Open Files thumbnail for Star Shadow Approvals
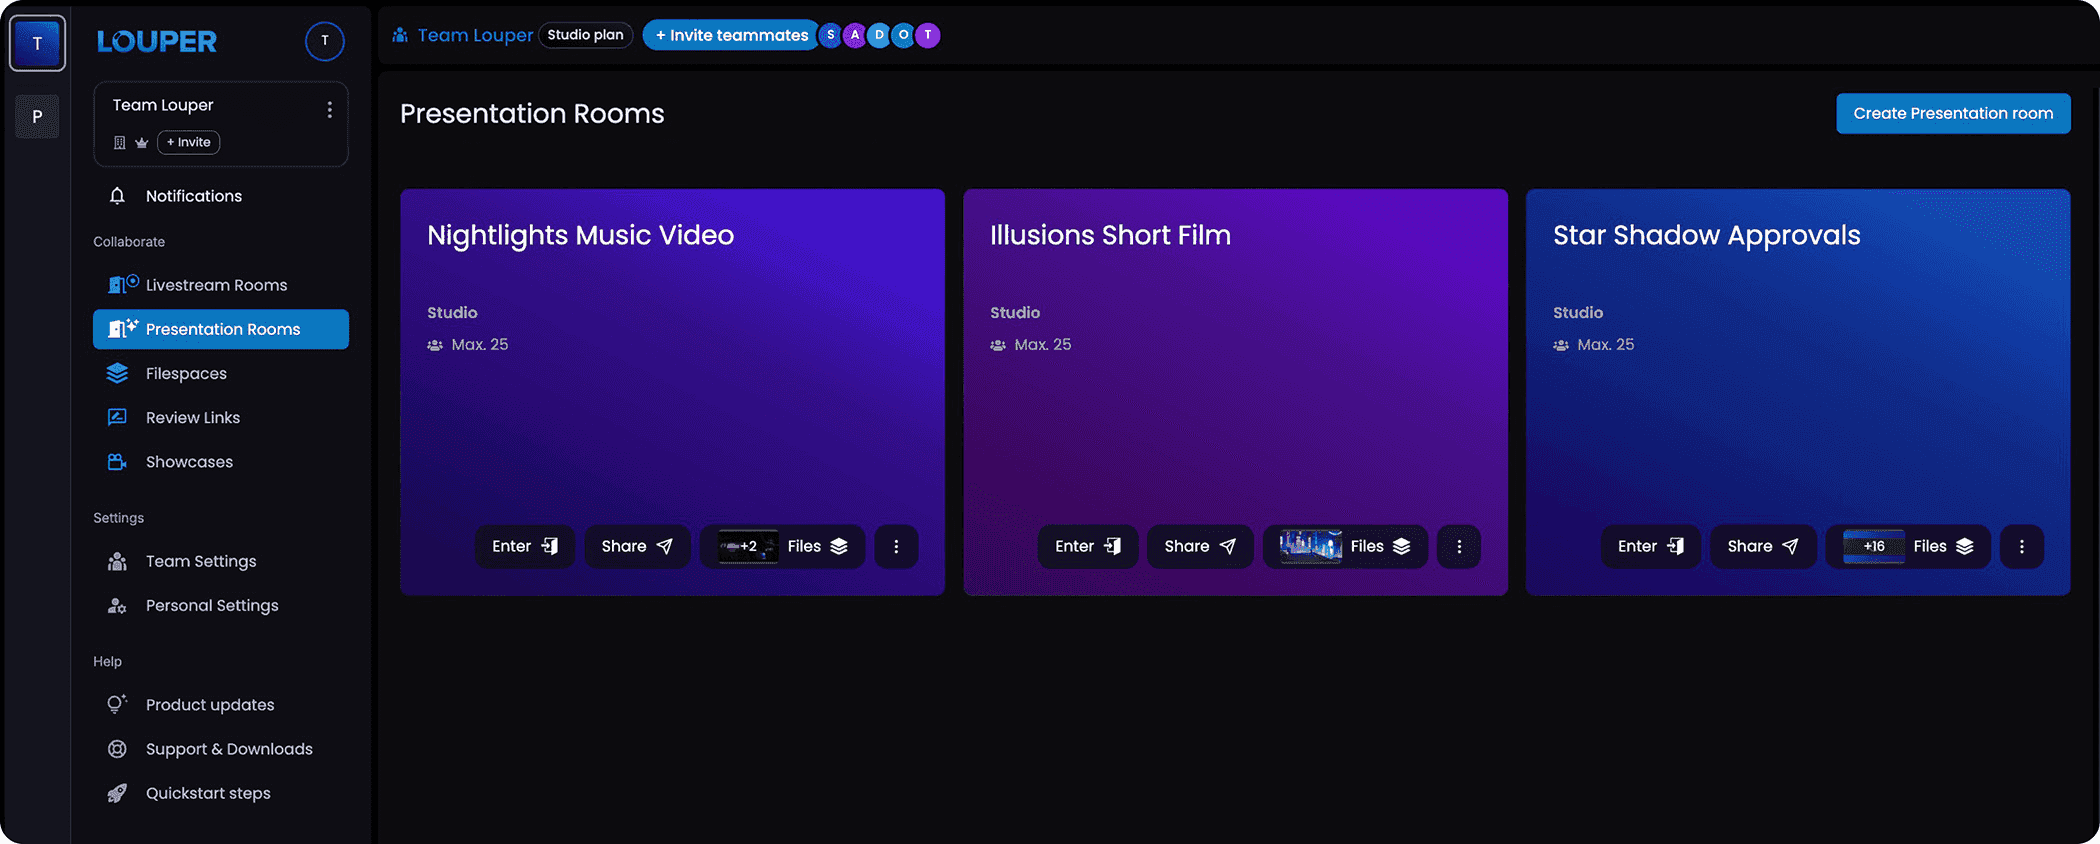 point(1873,546)
